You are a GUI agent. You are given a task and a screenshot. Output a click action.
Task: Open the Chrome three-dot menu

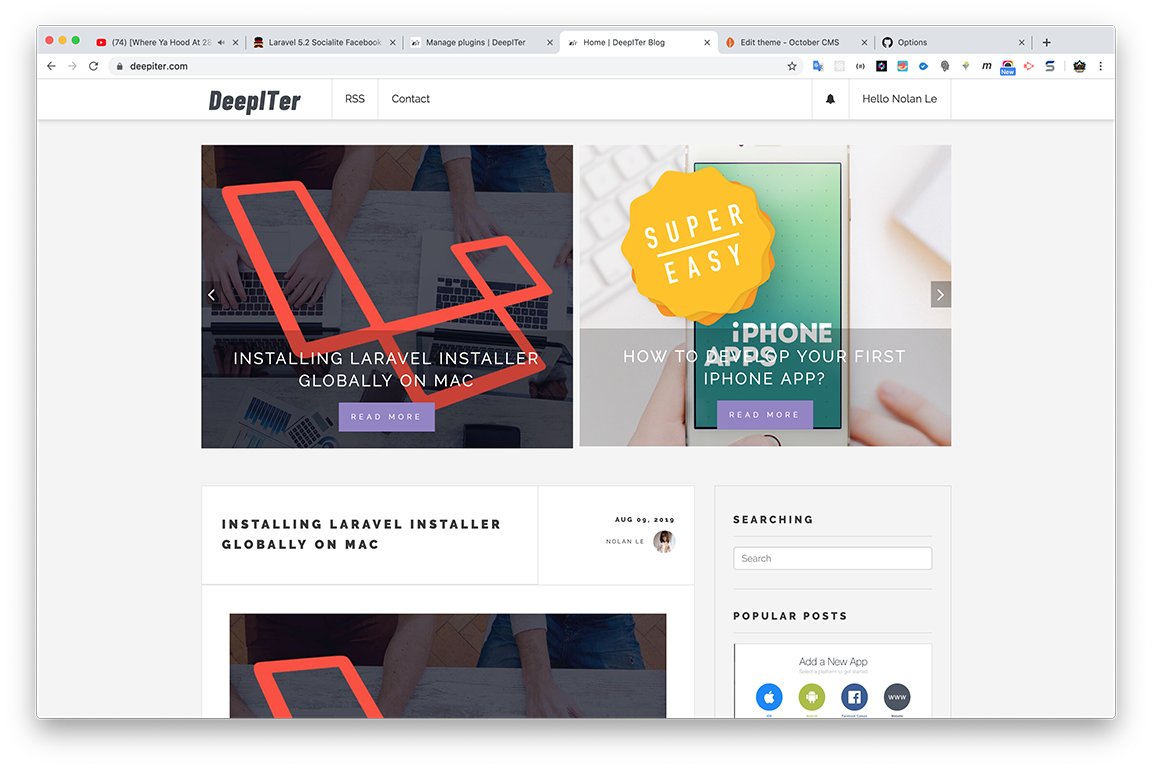[x=1101, y=66]
